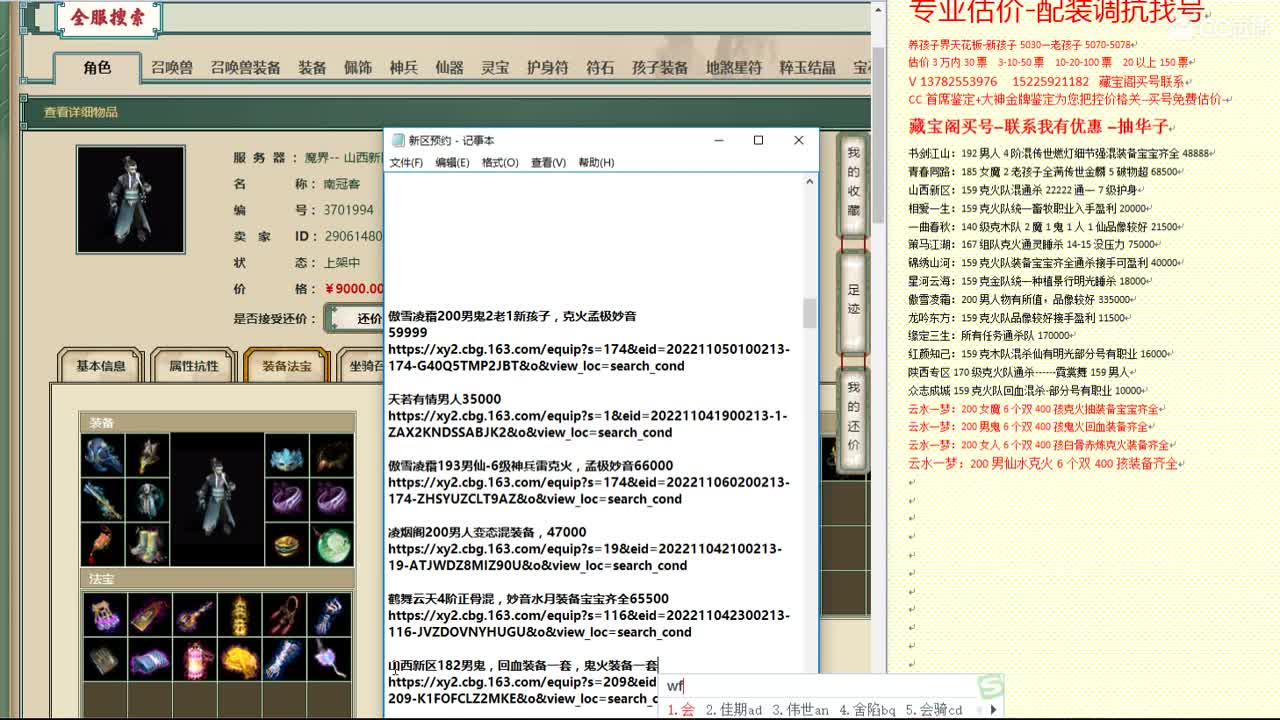Switch to the 召唤兽 tab
This screenshot has height=720, width=1280.
point(172,67)
